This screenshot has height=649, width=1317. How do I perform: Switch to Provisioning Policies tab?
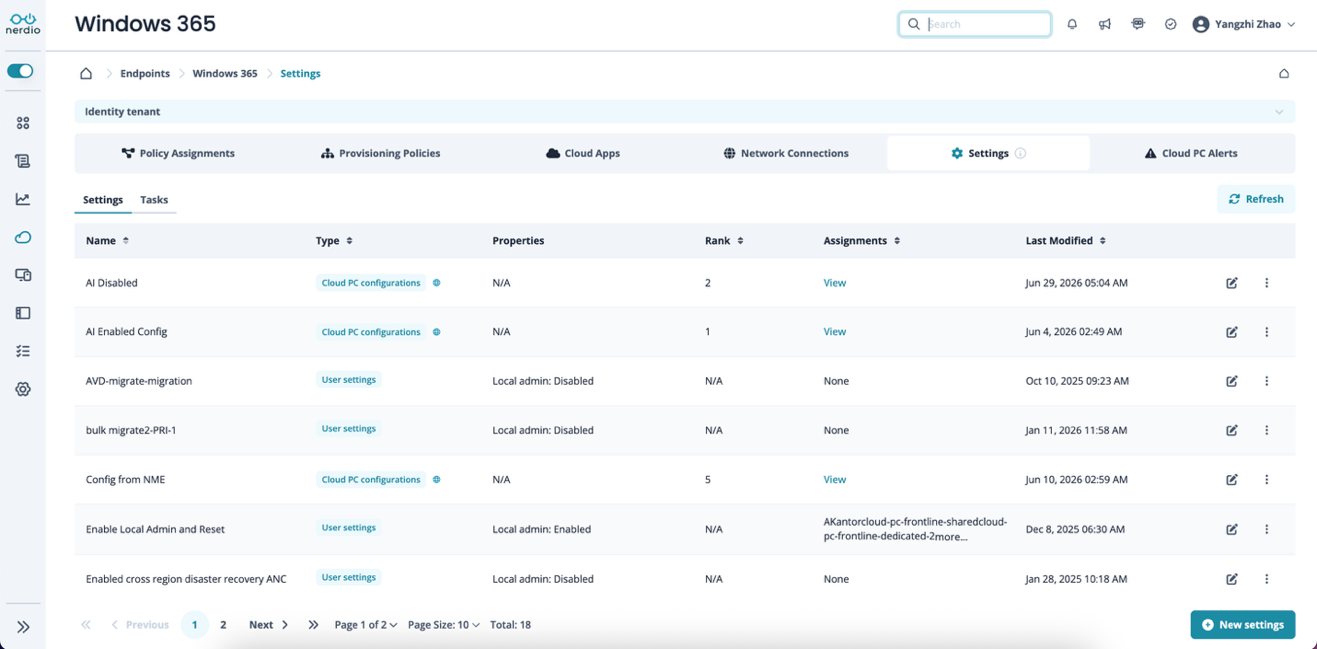380,153
